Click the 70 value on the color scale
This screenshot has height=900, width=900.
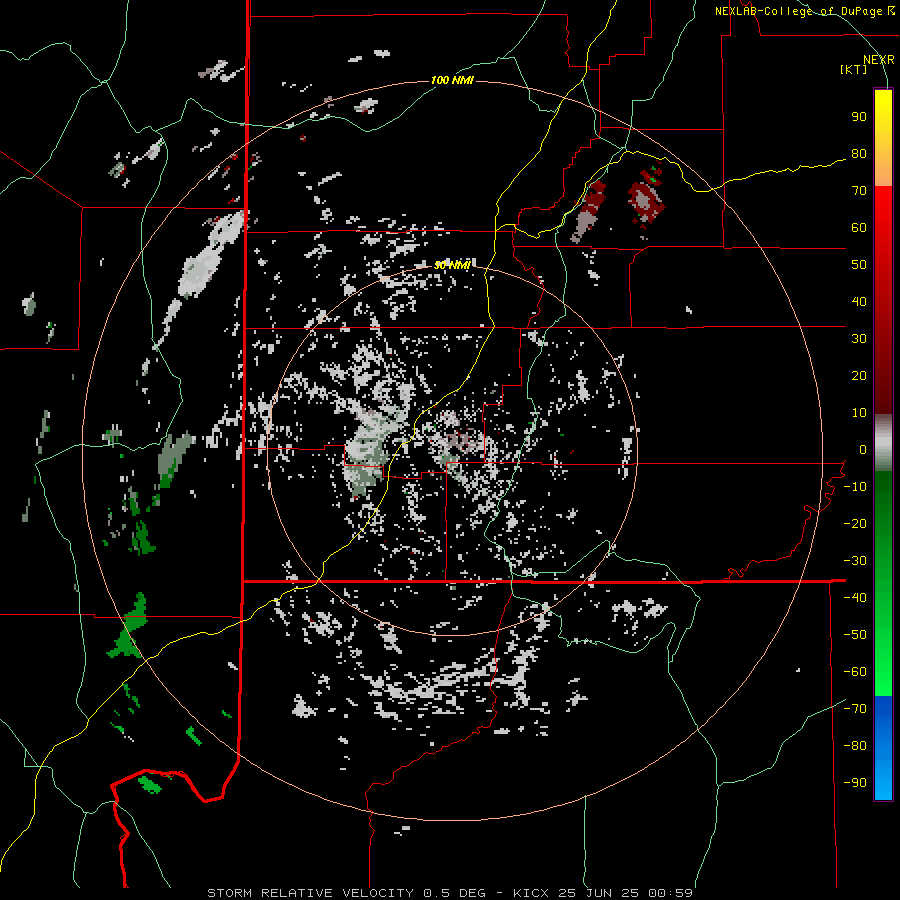pos(859,191)
